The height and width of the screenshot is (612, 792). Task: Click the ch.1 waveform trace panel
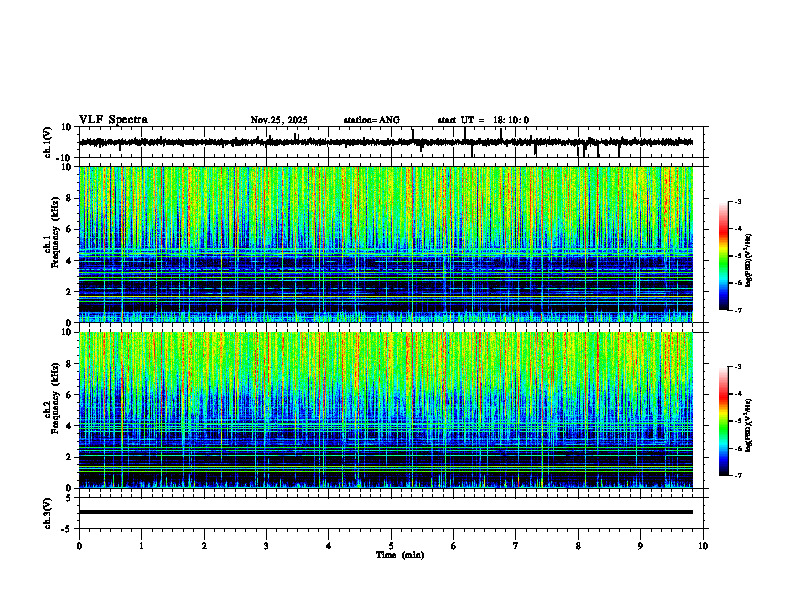pos(393,142)
